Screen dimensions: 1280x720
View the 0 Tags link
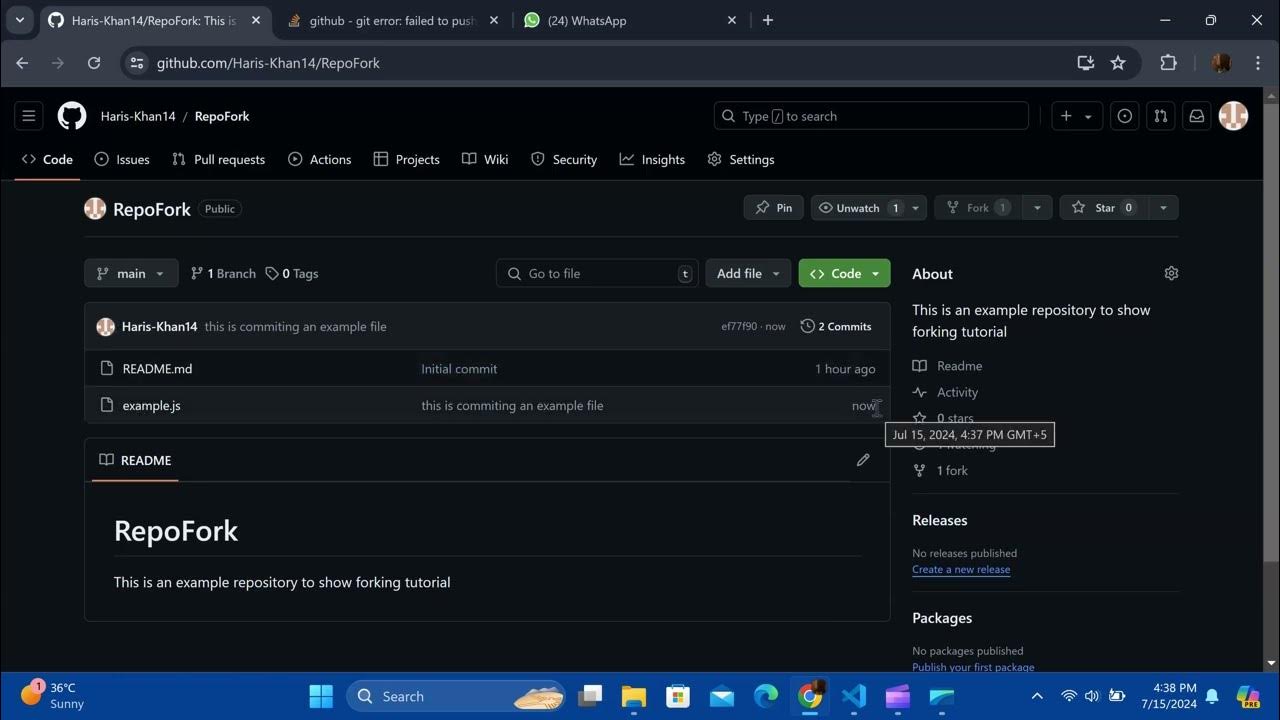(x=292, y=273)
